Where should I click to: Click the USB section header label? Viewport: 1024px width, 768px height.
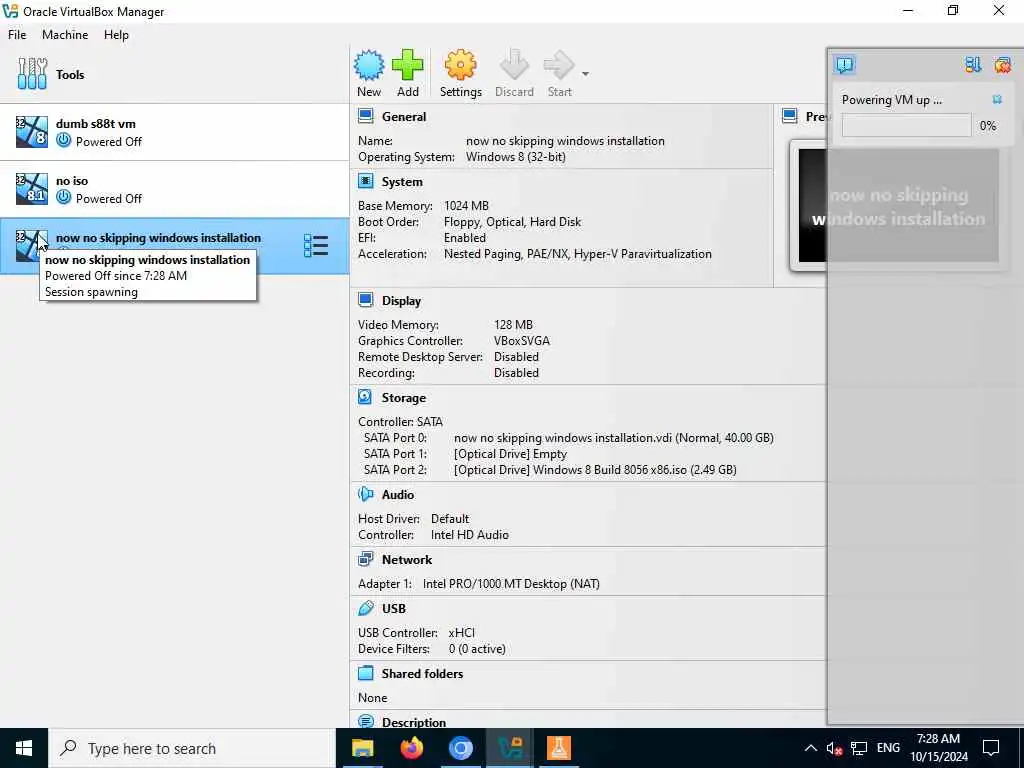pyautogui.click(x=394, y=609)
